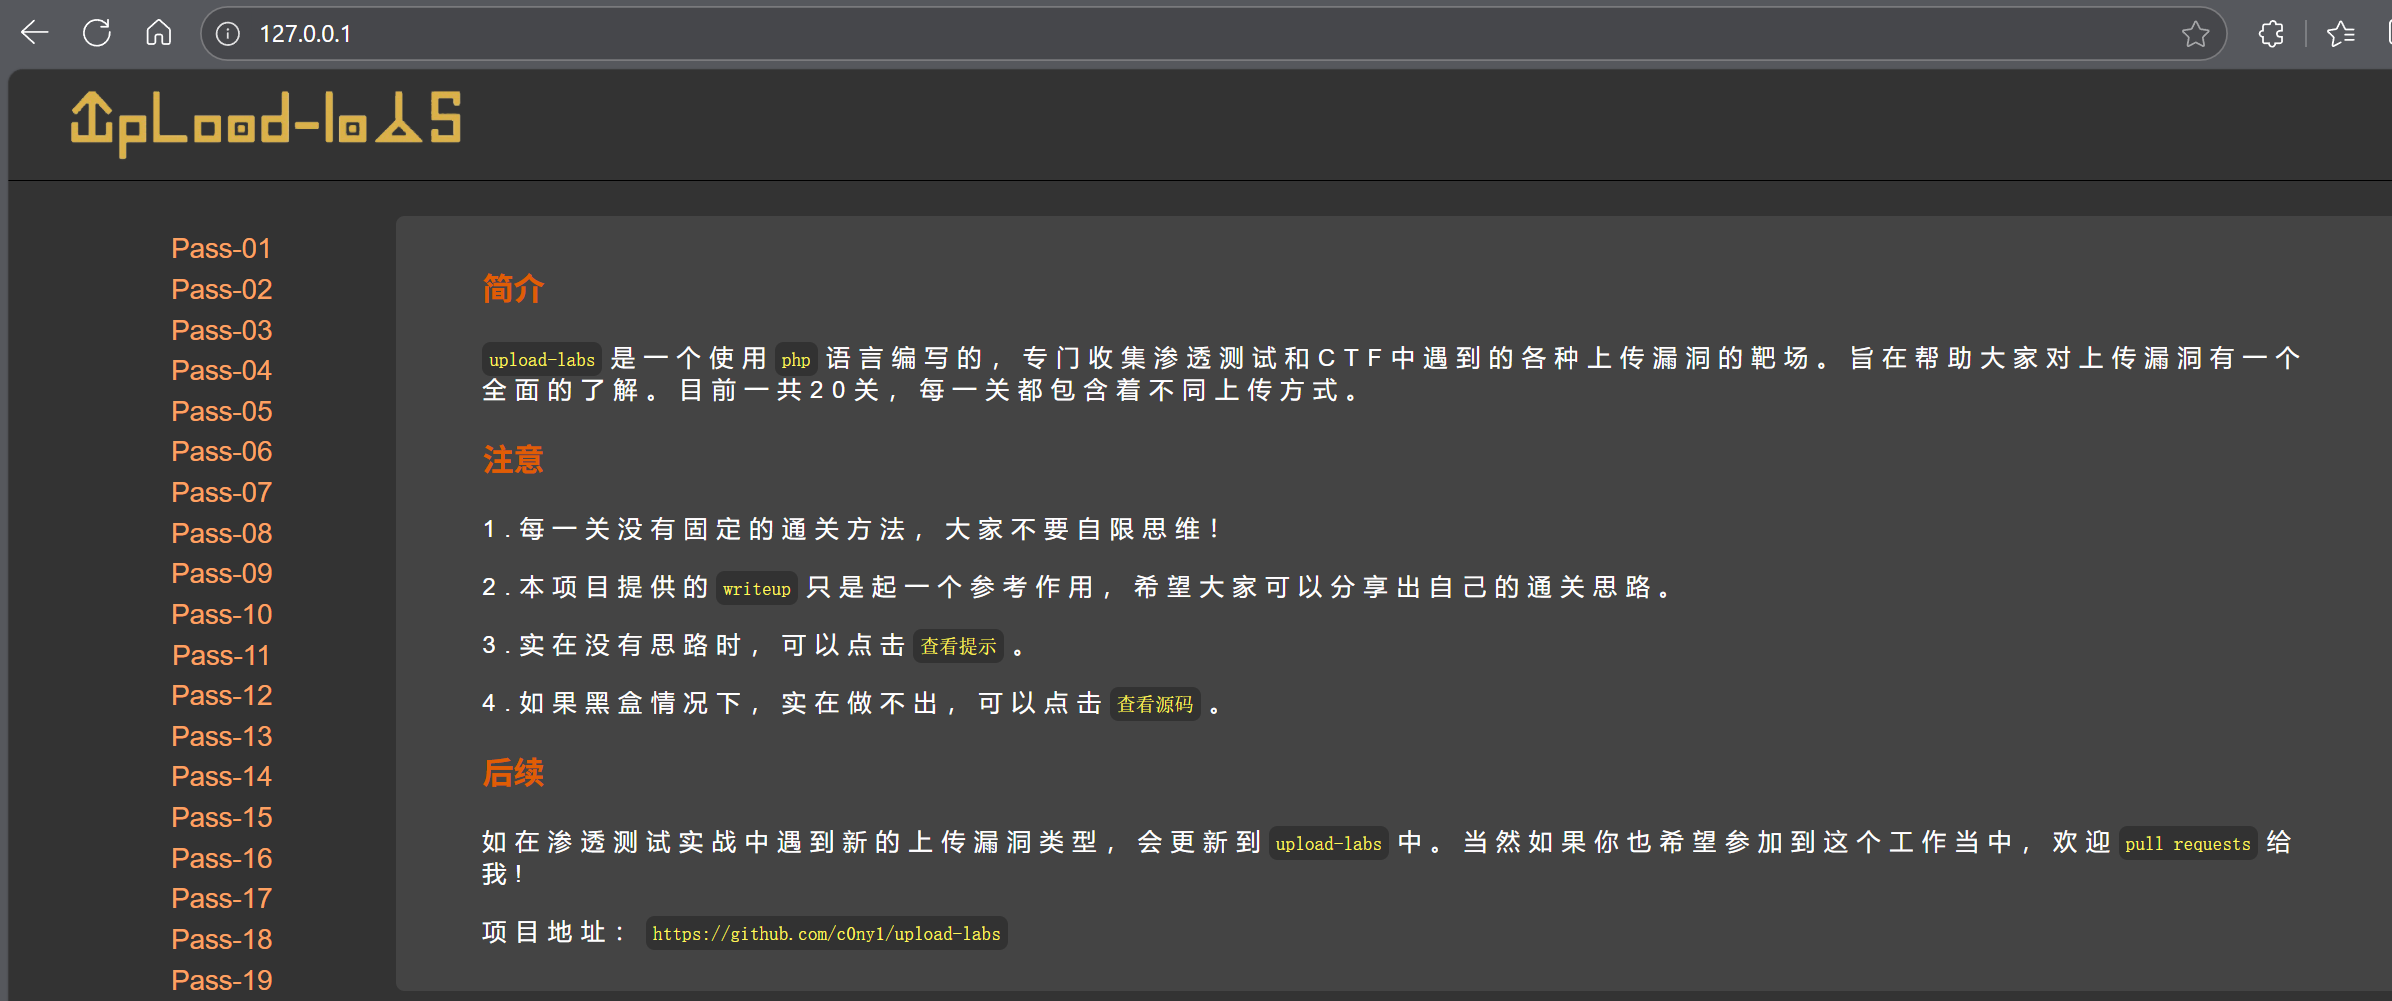Click the 查看源码 code tag
Screen dimensions: 2392x1001
tap(1155, 704)
